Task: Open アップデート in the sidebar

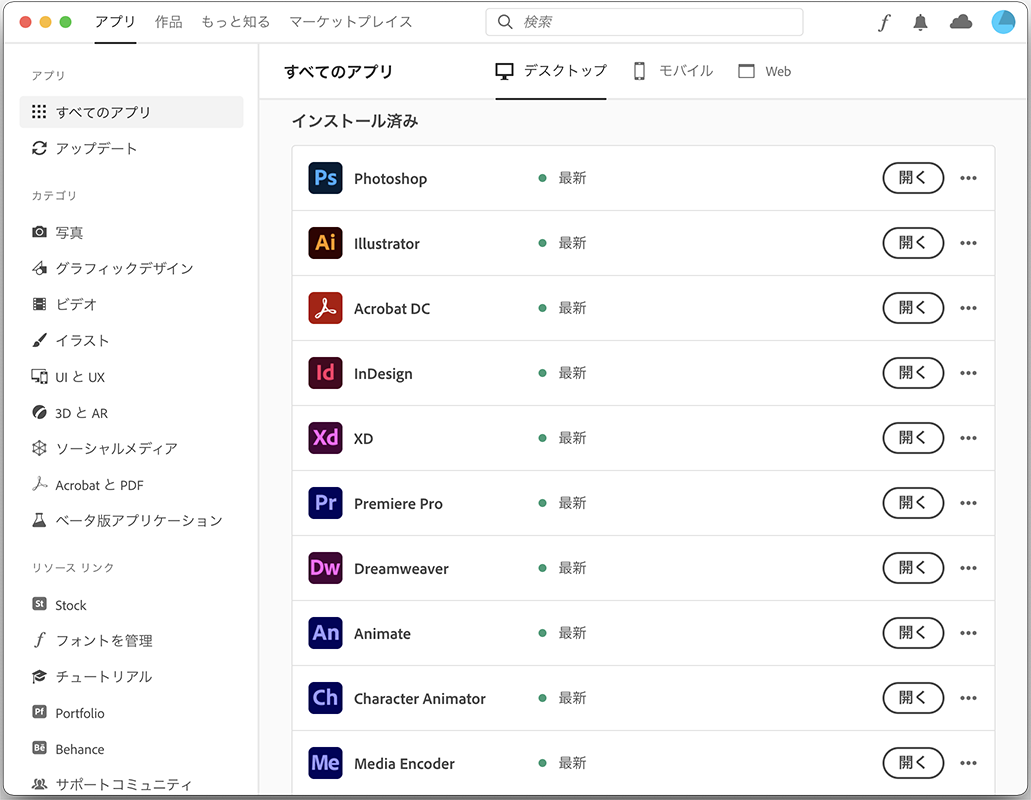Action: [x=85, y=149]
